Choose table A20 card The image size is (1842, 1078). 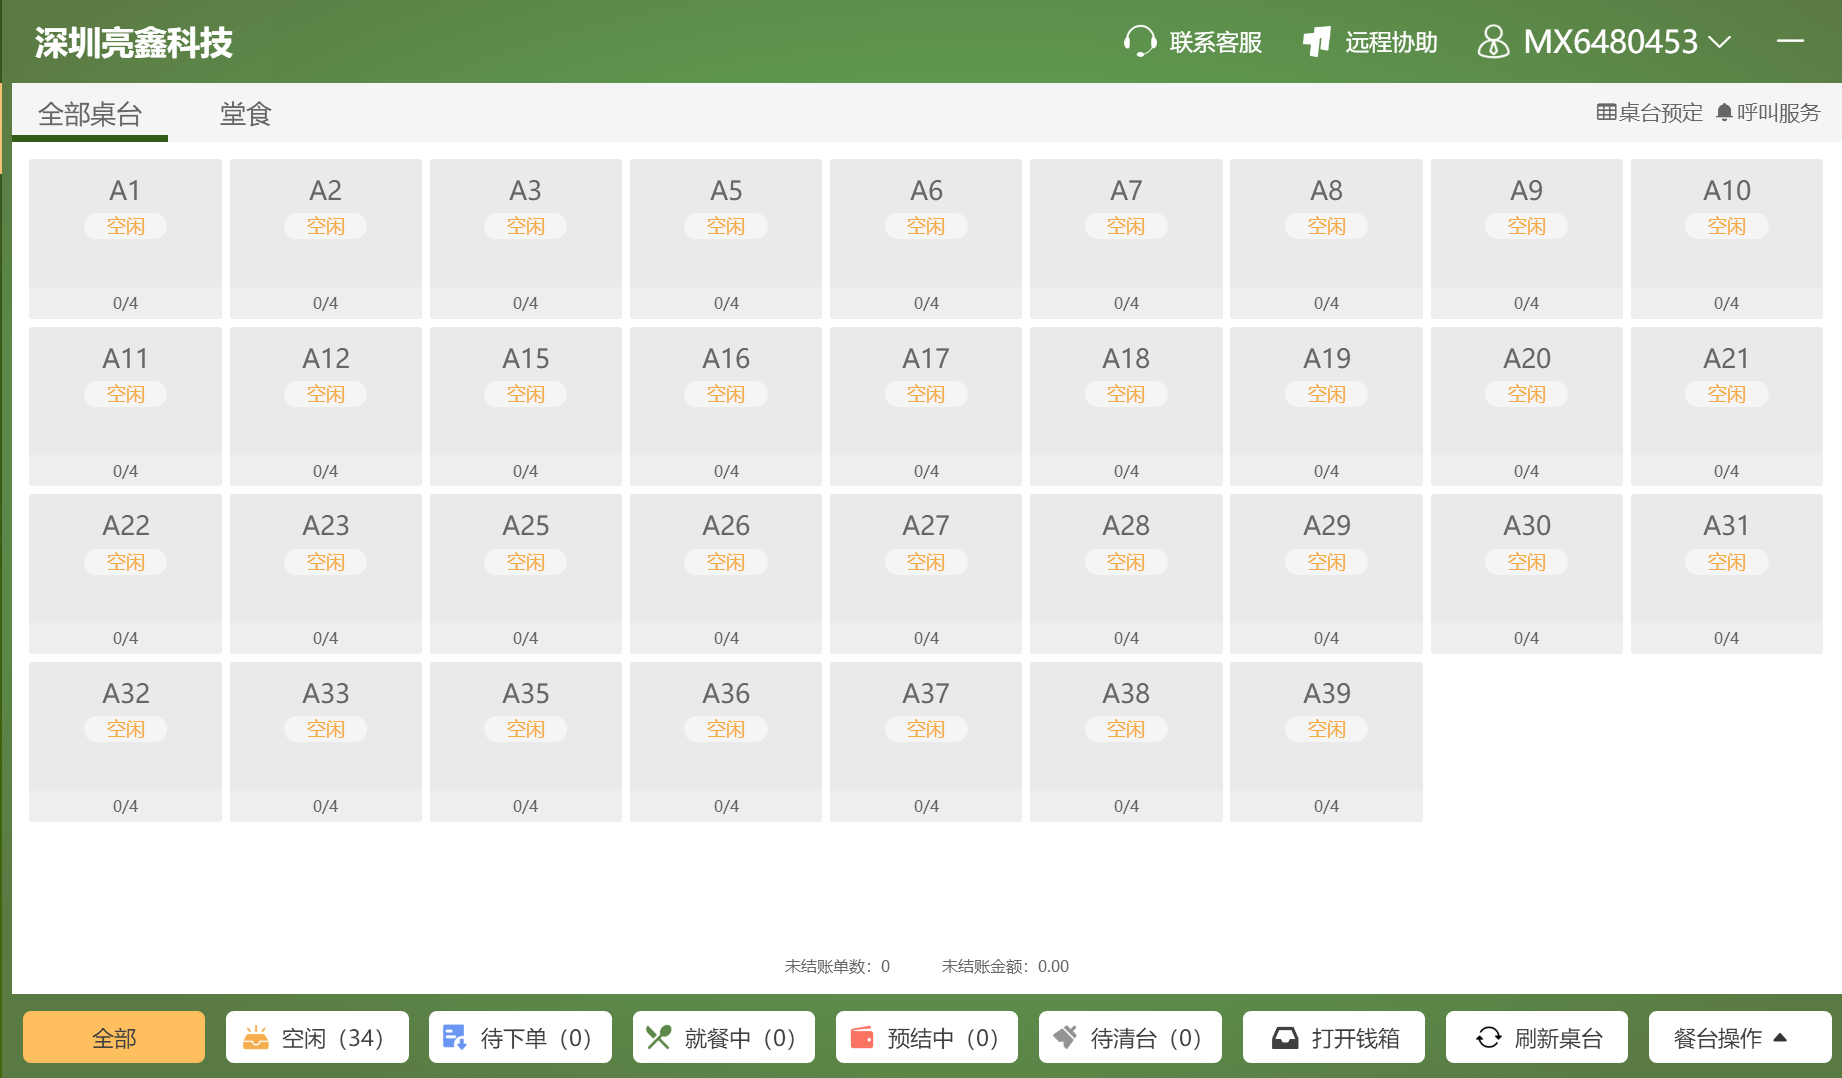click(1527, 407)
